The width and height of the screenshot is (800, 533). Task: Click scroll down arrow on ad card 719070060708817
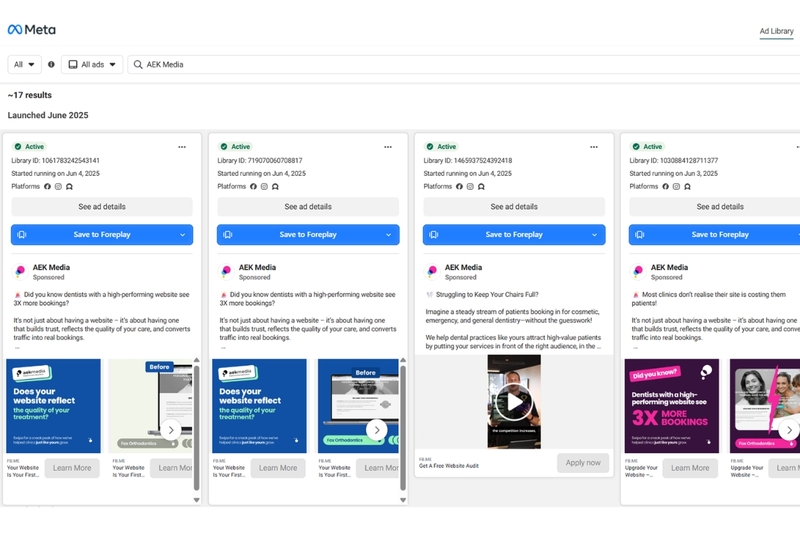[x=403, y=500]
